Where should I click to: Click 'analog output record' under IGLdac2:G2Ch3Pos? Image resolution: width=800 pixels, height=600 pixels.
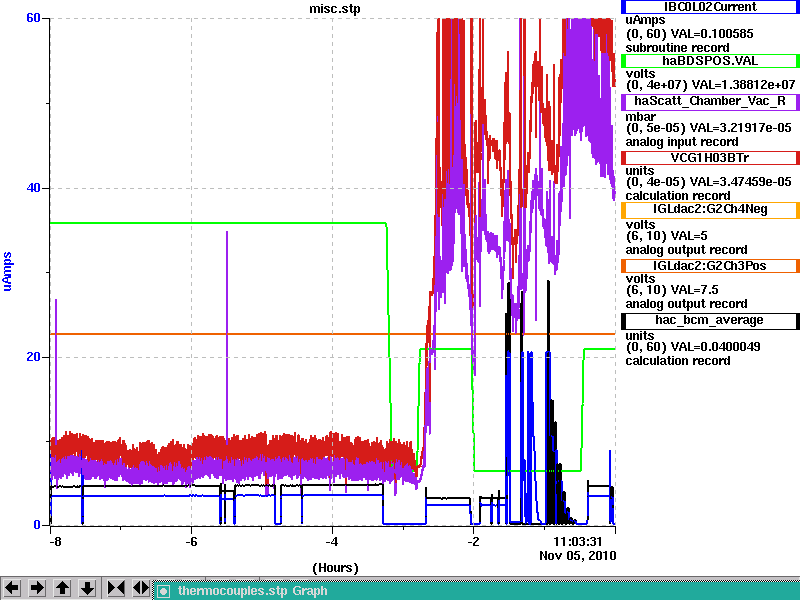tap(686, 304)
